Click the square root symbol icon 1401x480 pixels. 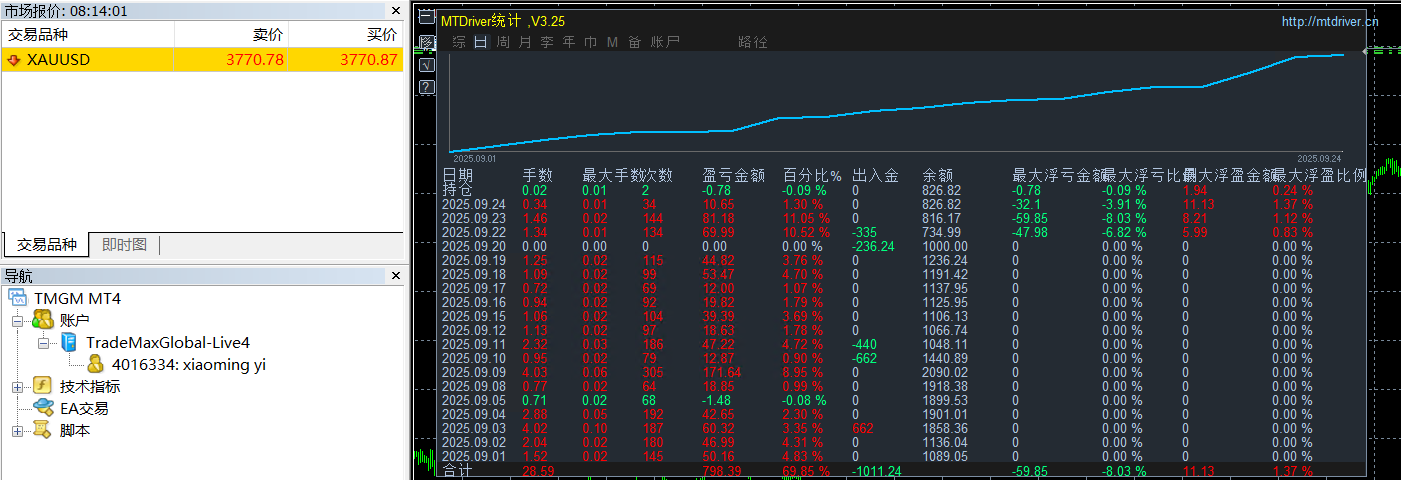tap(427, 65)
